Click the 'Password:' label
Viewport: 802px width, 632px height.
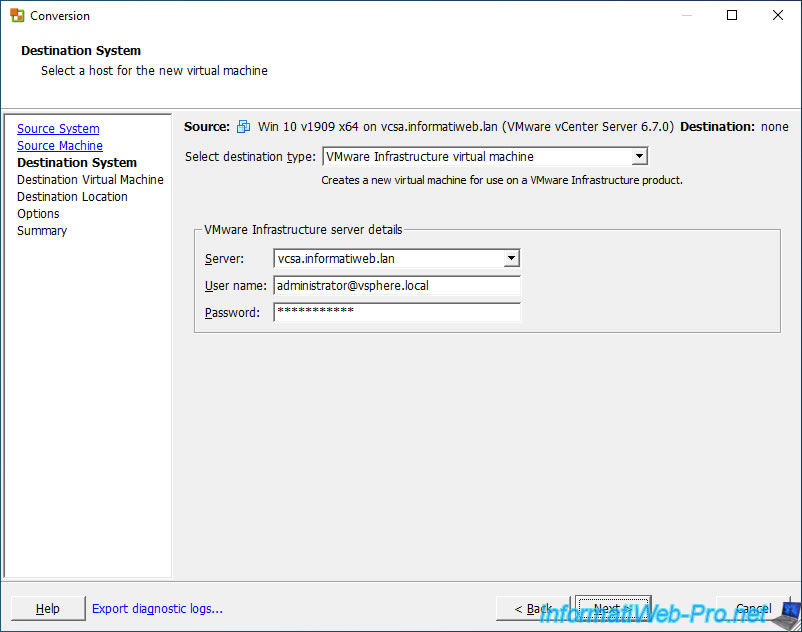tap(232, 313)
